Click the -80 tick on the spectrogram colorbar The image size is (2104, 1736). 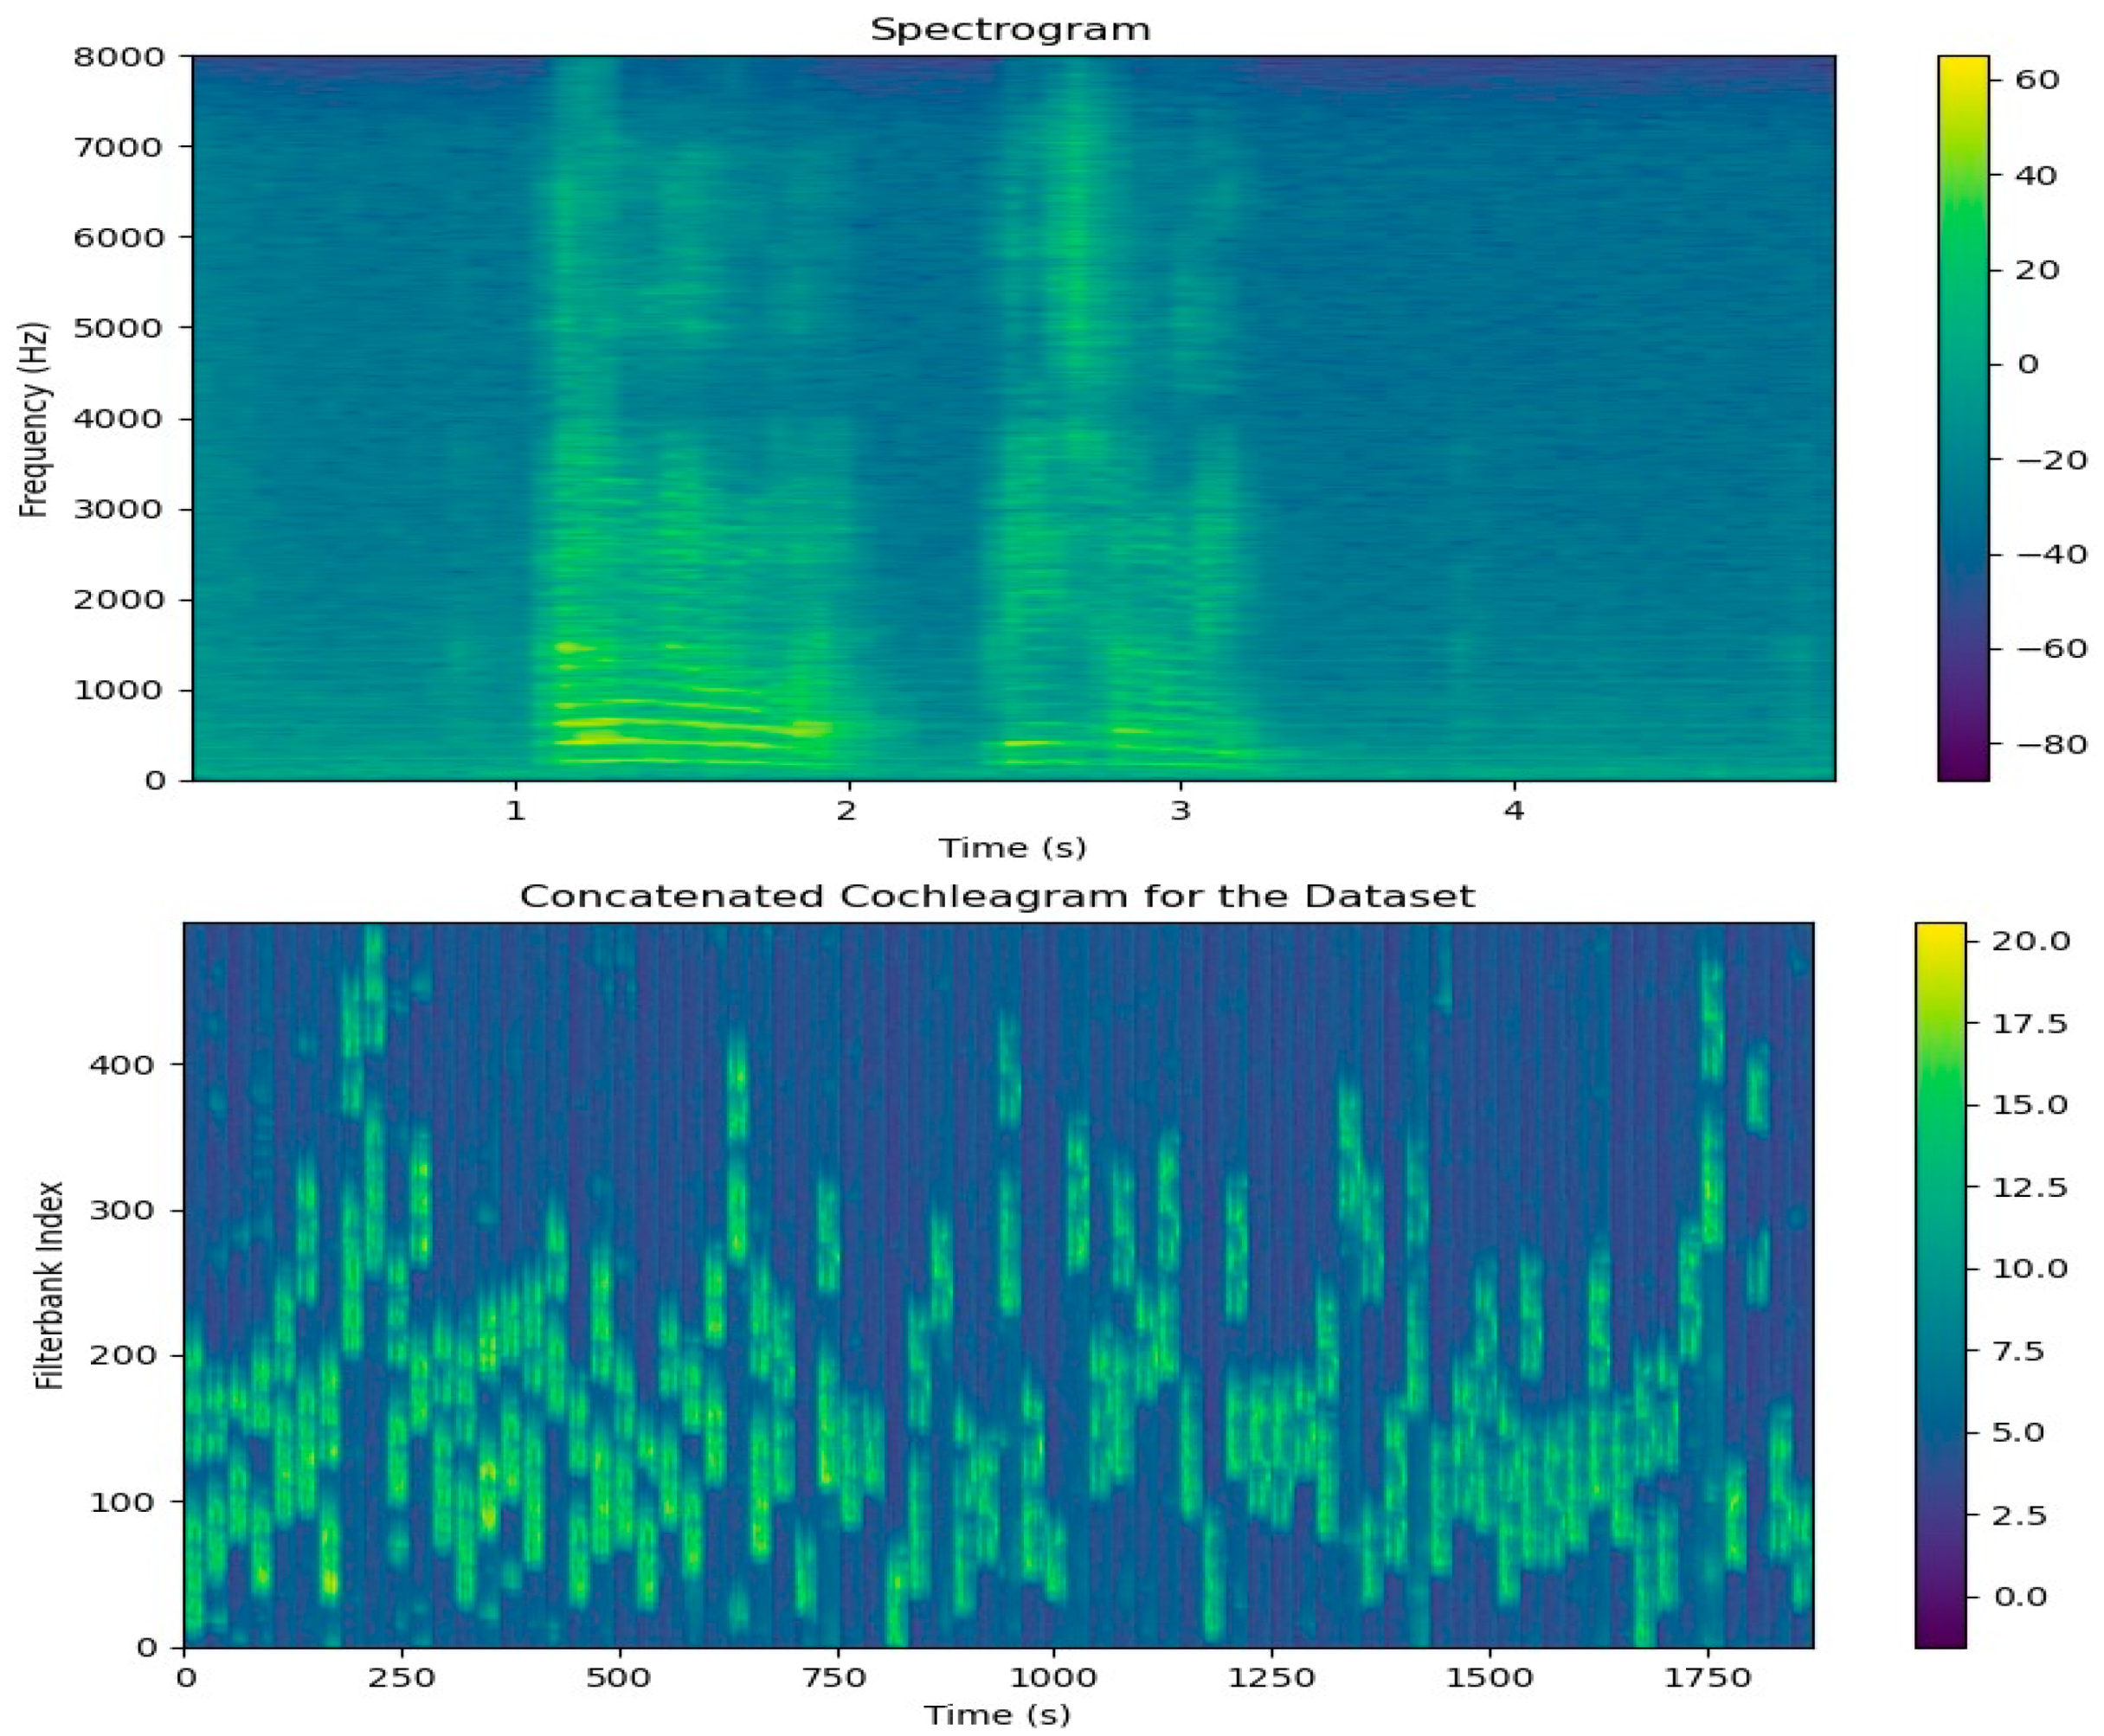coord(2050,744)
